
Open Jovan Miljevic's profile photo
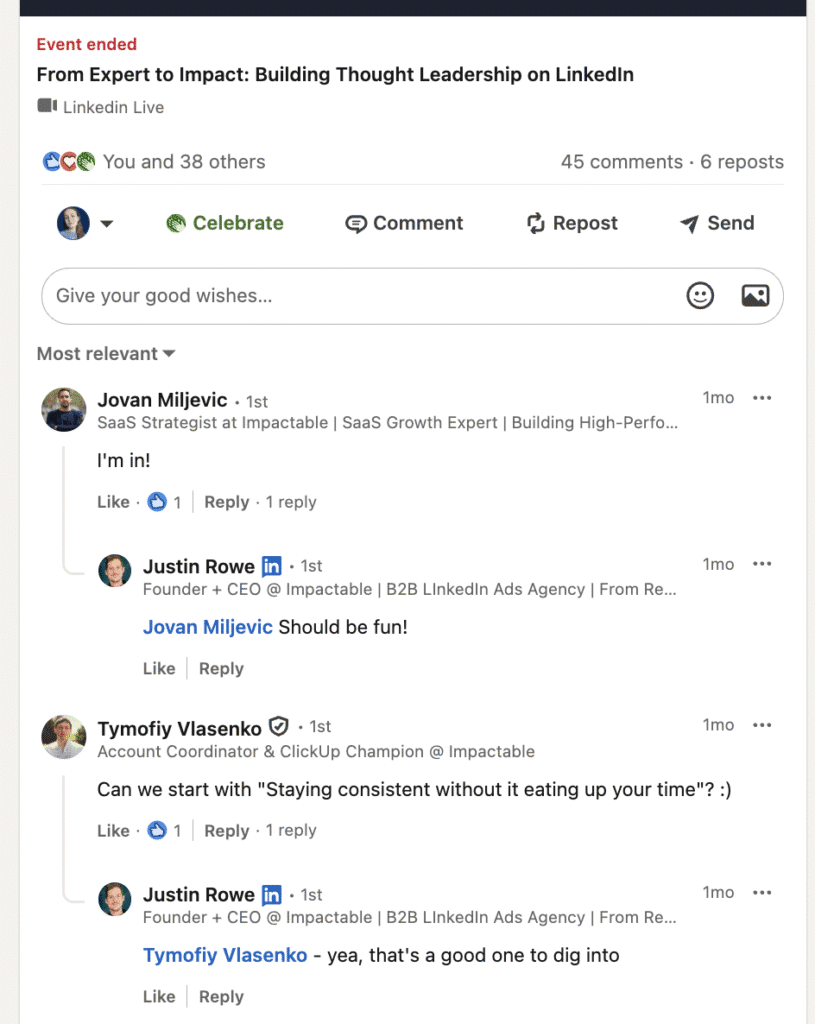pos(63,410)
